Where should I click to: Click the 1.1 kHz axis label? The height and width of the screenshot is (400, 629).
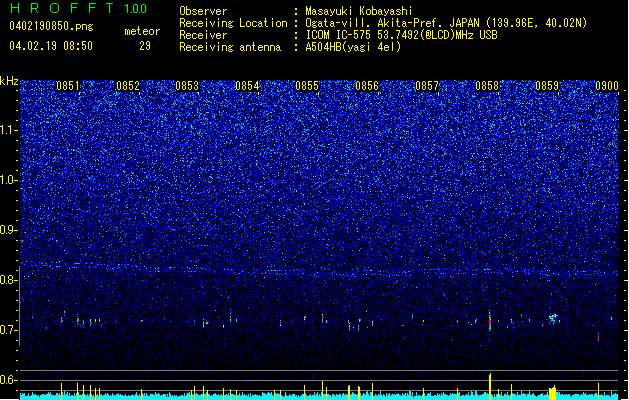[9, 130]
